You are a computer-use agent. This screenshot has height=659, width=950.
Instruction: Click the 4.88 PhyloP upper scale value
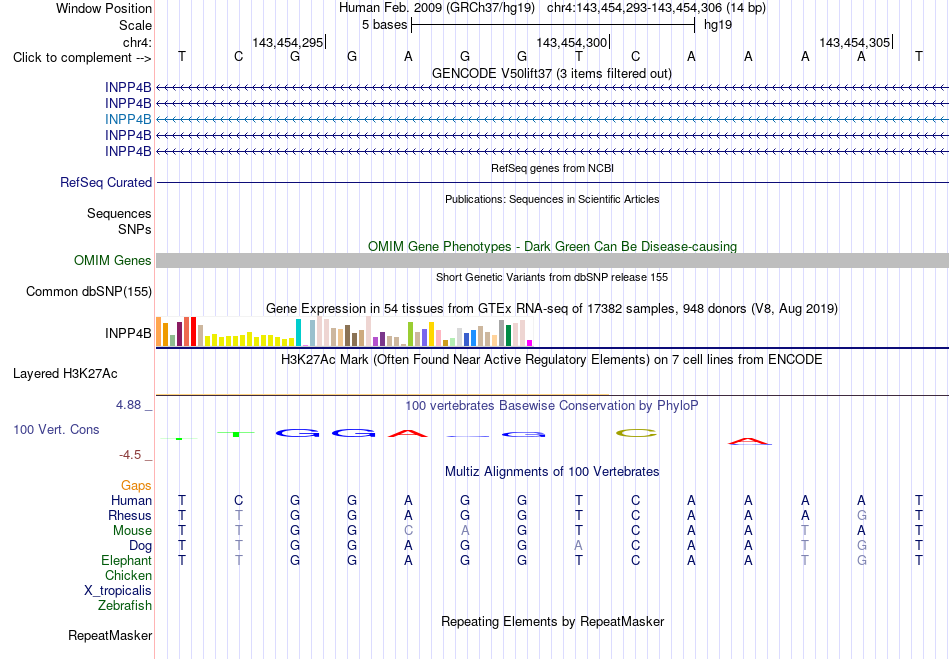point(128,405)
